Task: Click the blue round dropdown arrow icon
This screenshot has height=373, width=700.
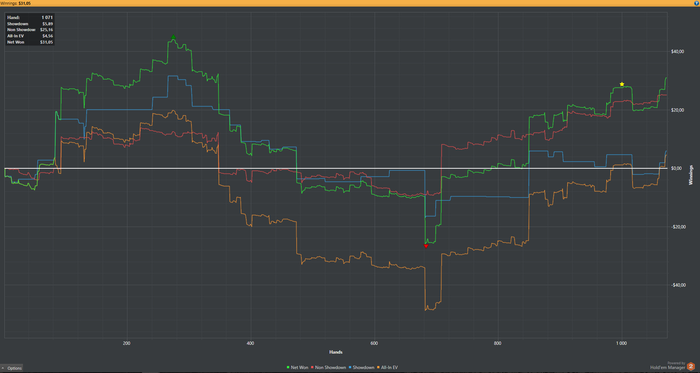Action: tap(697, 3)
